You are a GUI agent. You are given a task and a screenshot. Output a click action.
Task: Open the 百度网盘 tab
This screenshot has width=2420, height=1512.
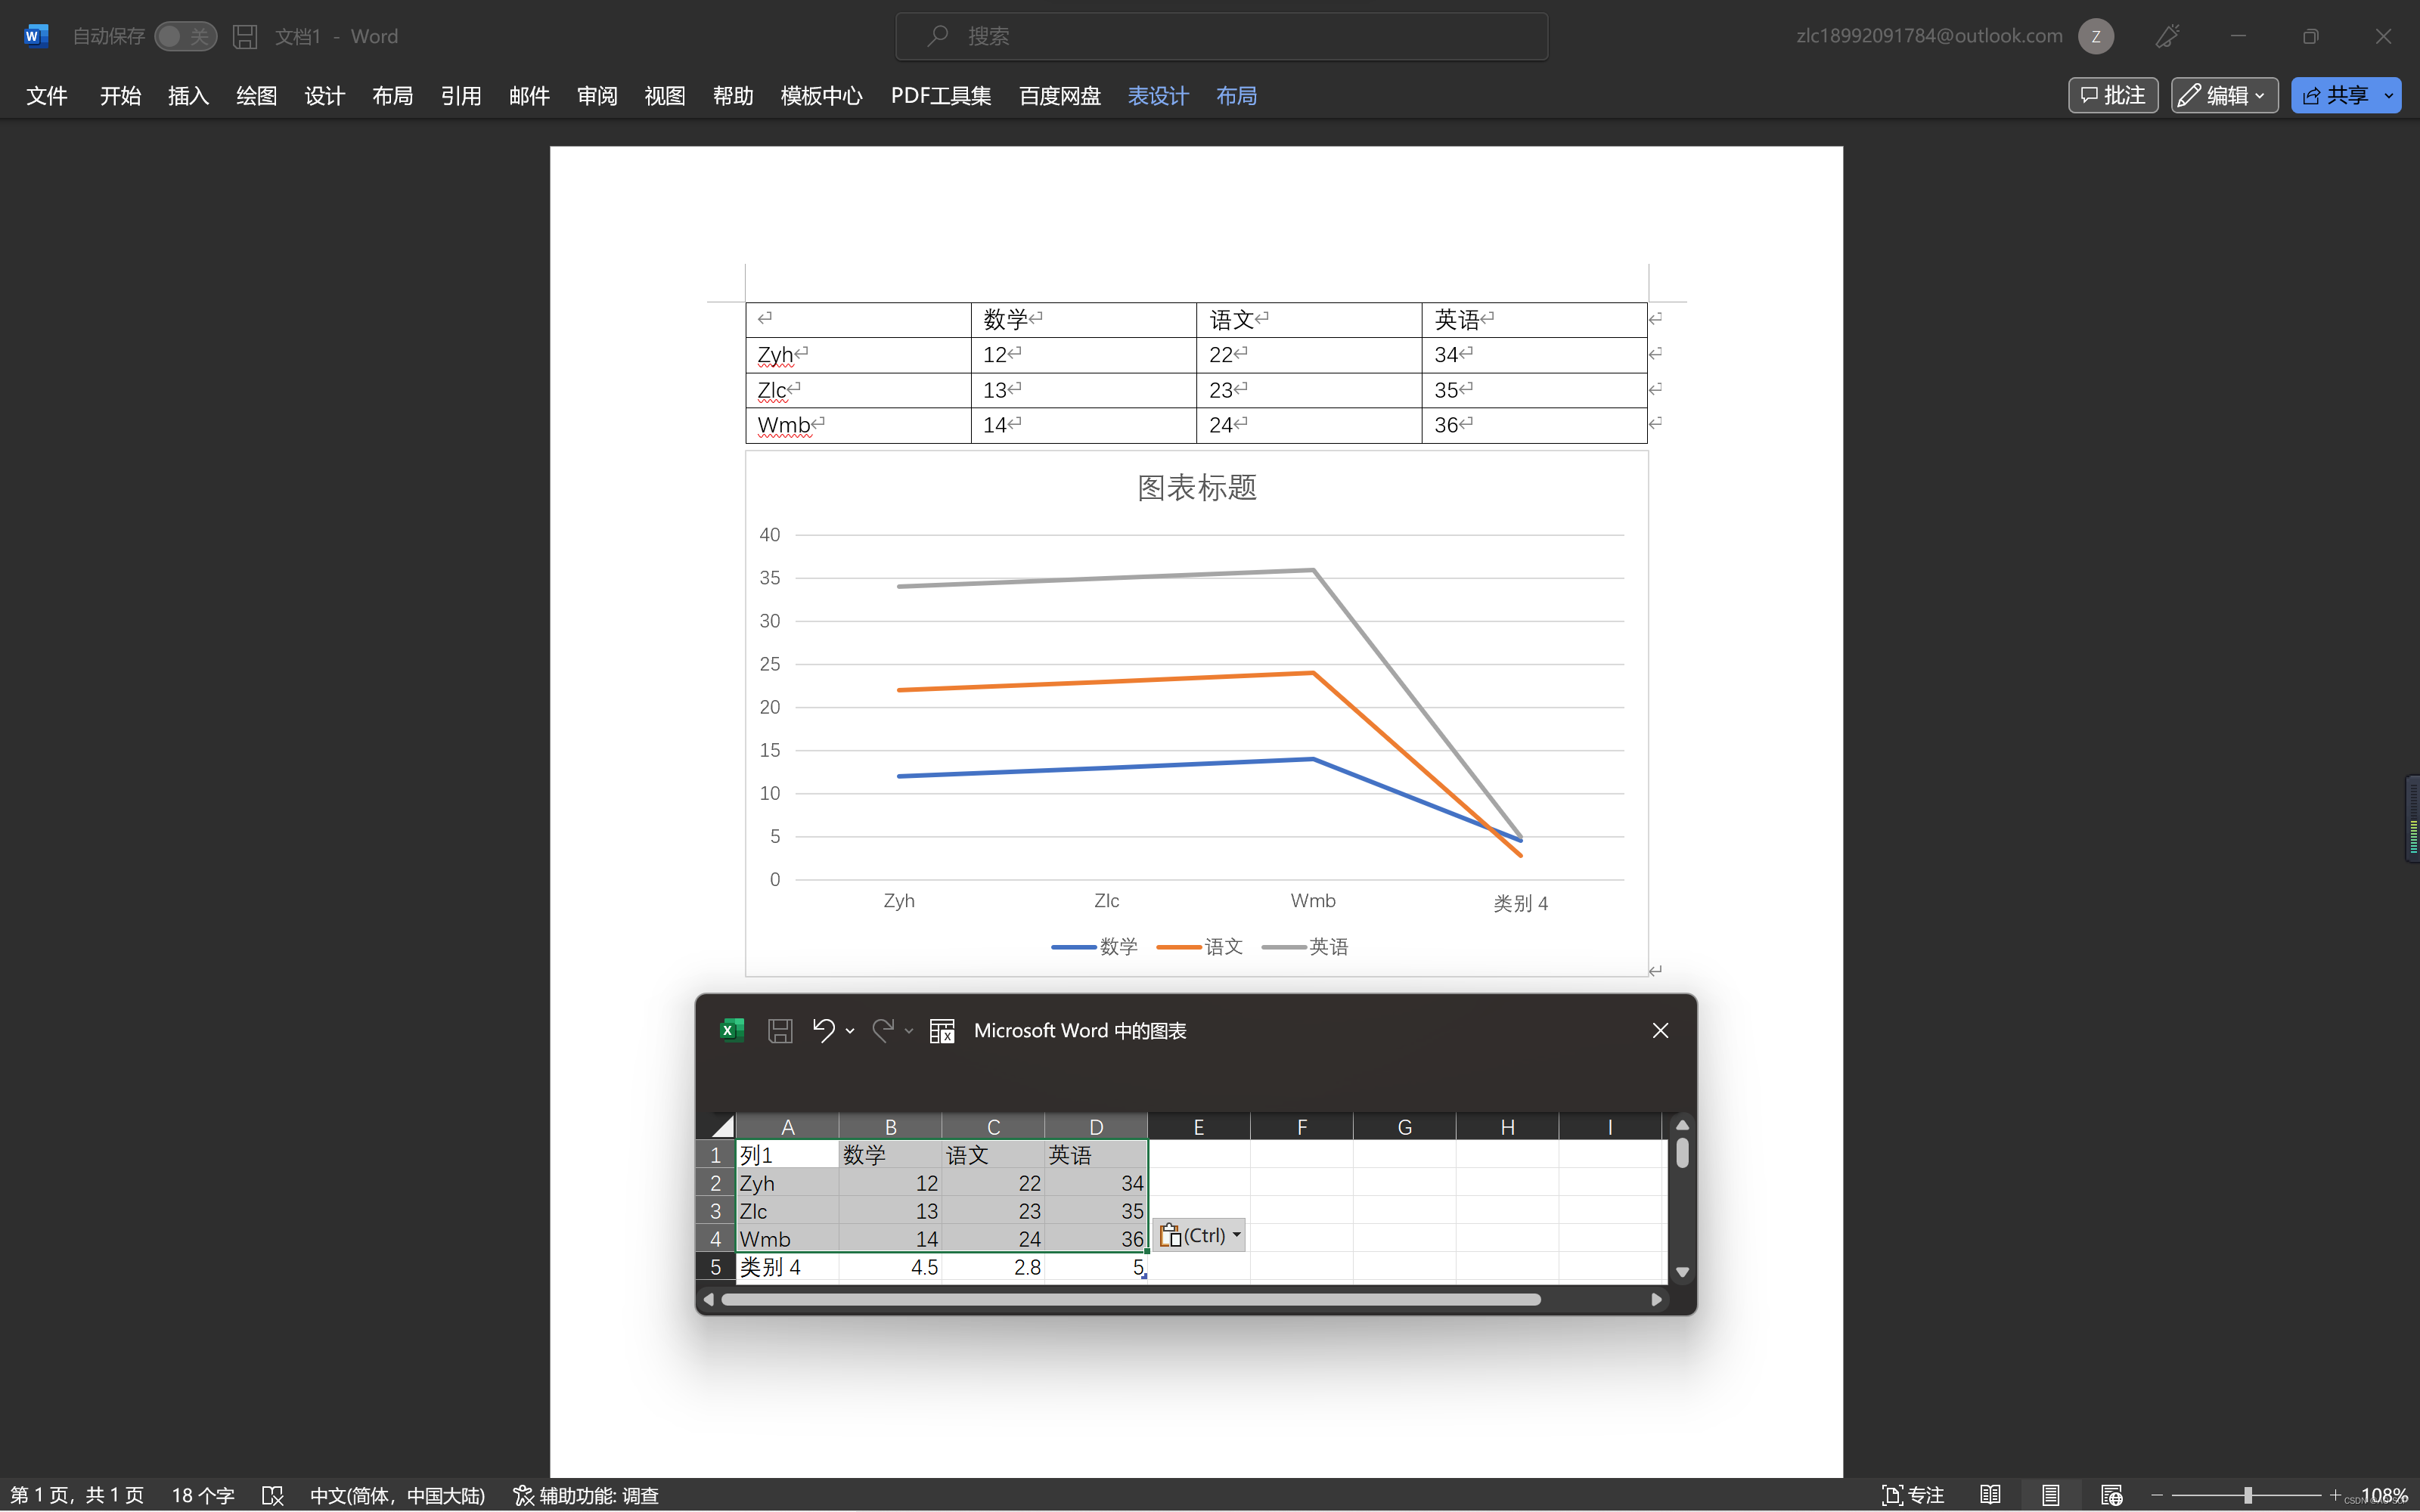[1060, 95]
